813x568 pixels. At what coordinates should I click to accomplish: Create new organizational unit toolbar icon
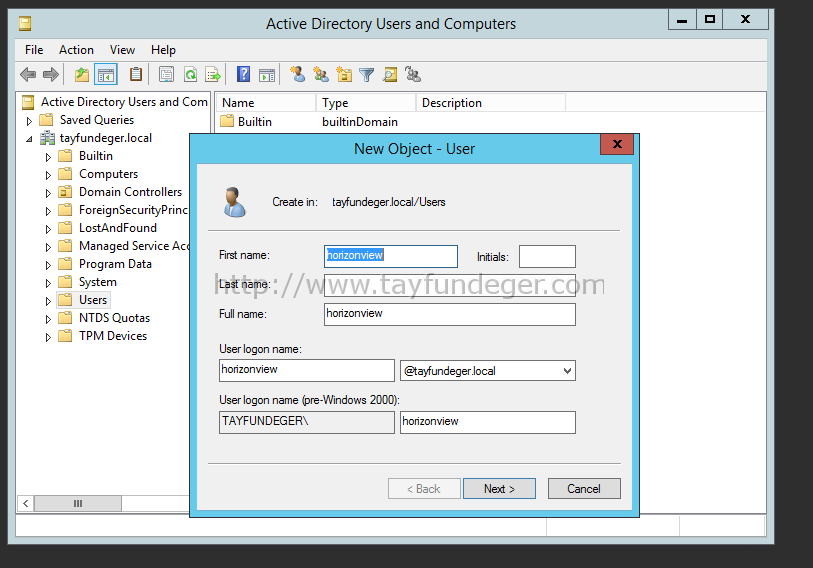[x=344, y=75]
